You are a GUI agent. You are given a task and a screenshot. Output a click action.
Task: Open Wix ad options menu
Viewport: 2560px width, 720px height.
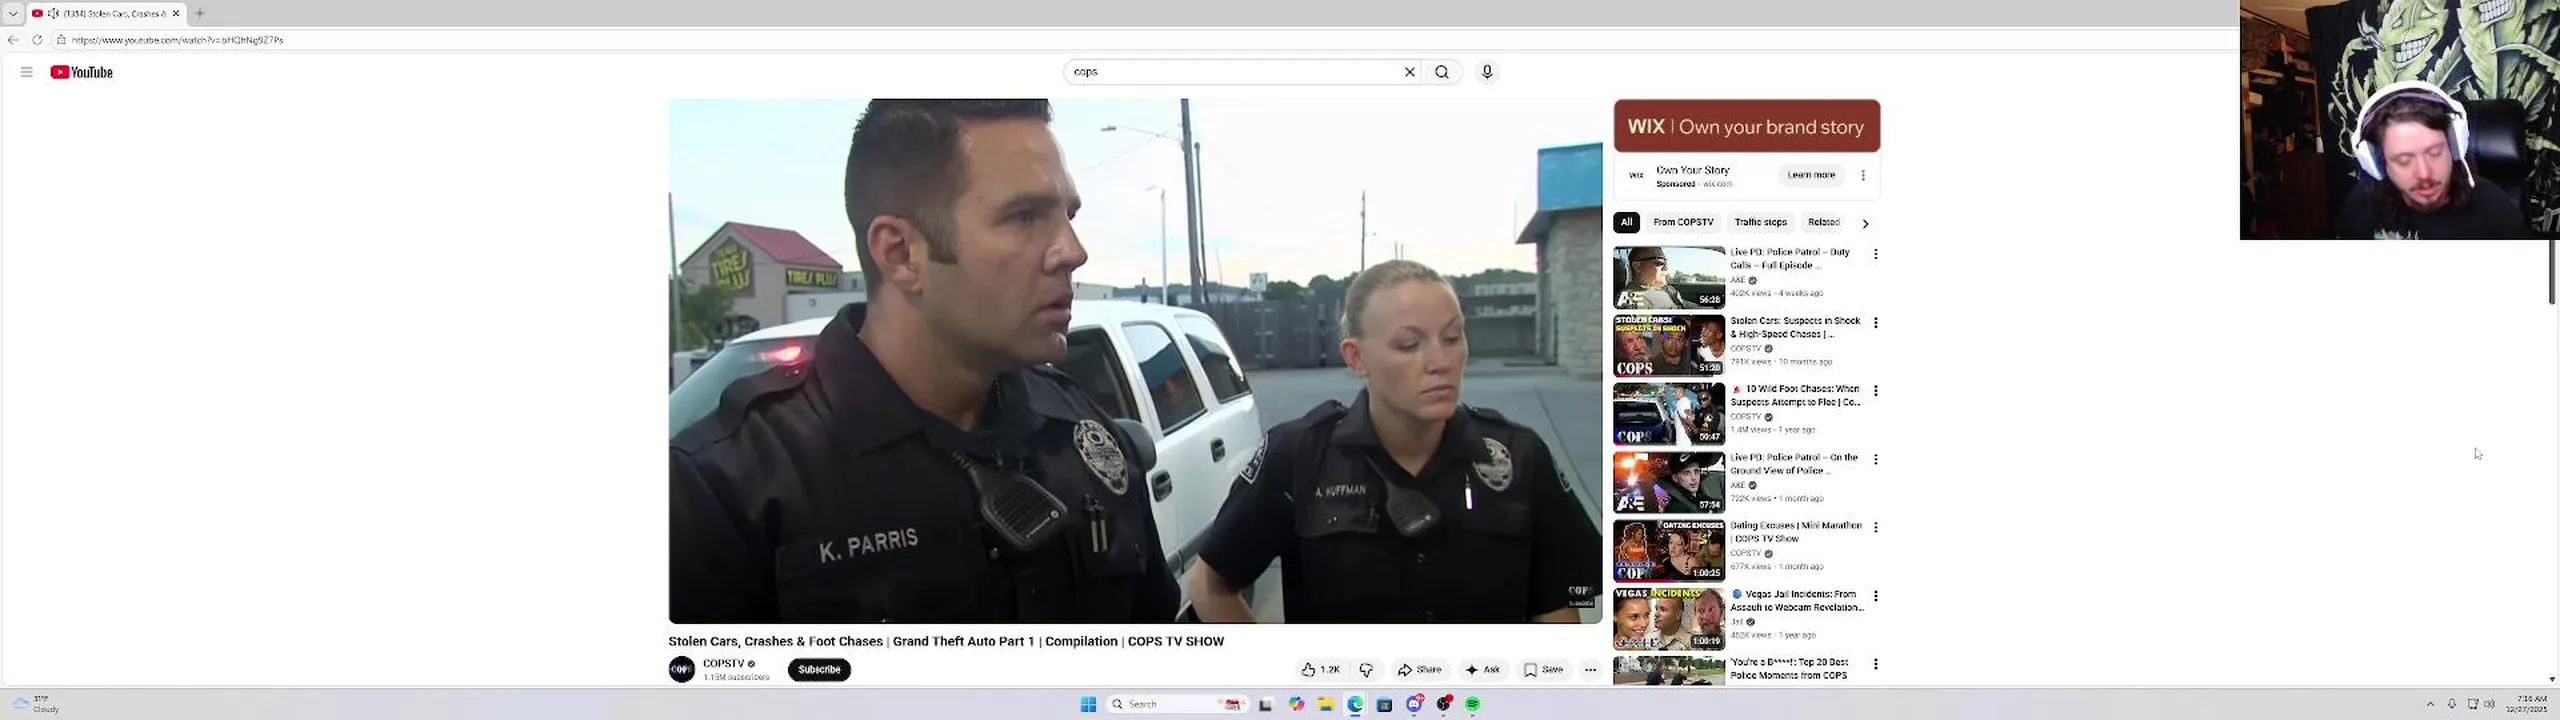click(x=1863, y=175)
